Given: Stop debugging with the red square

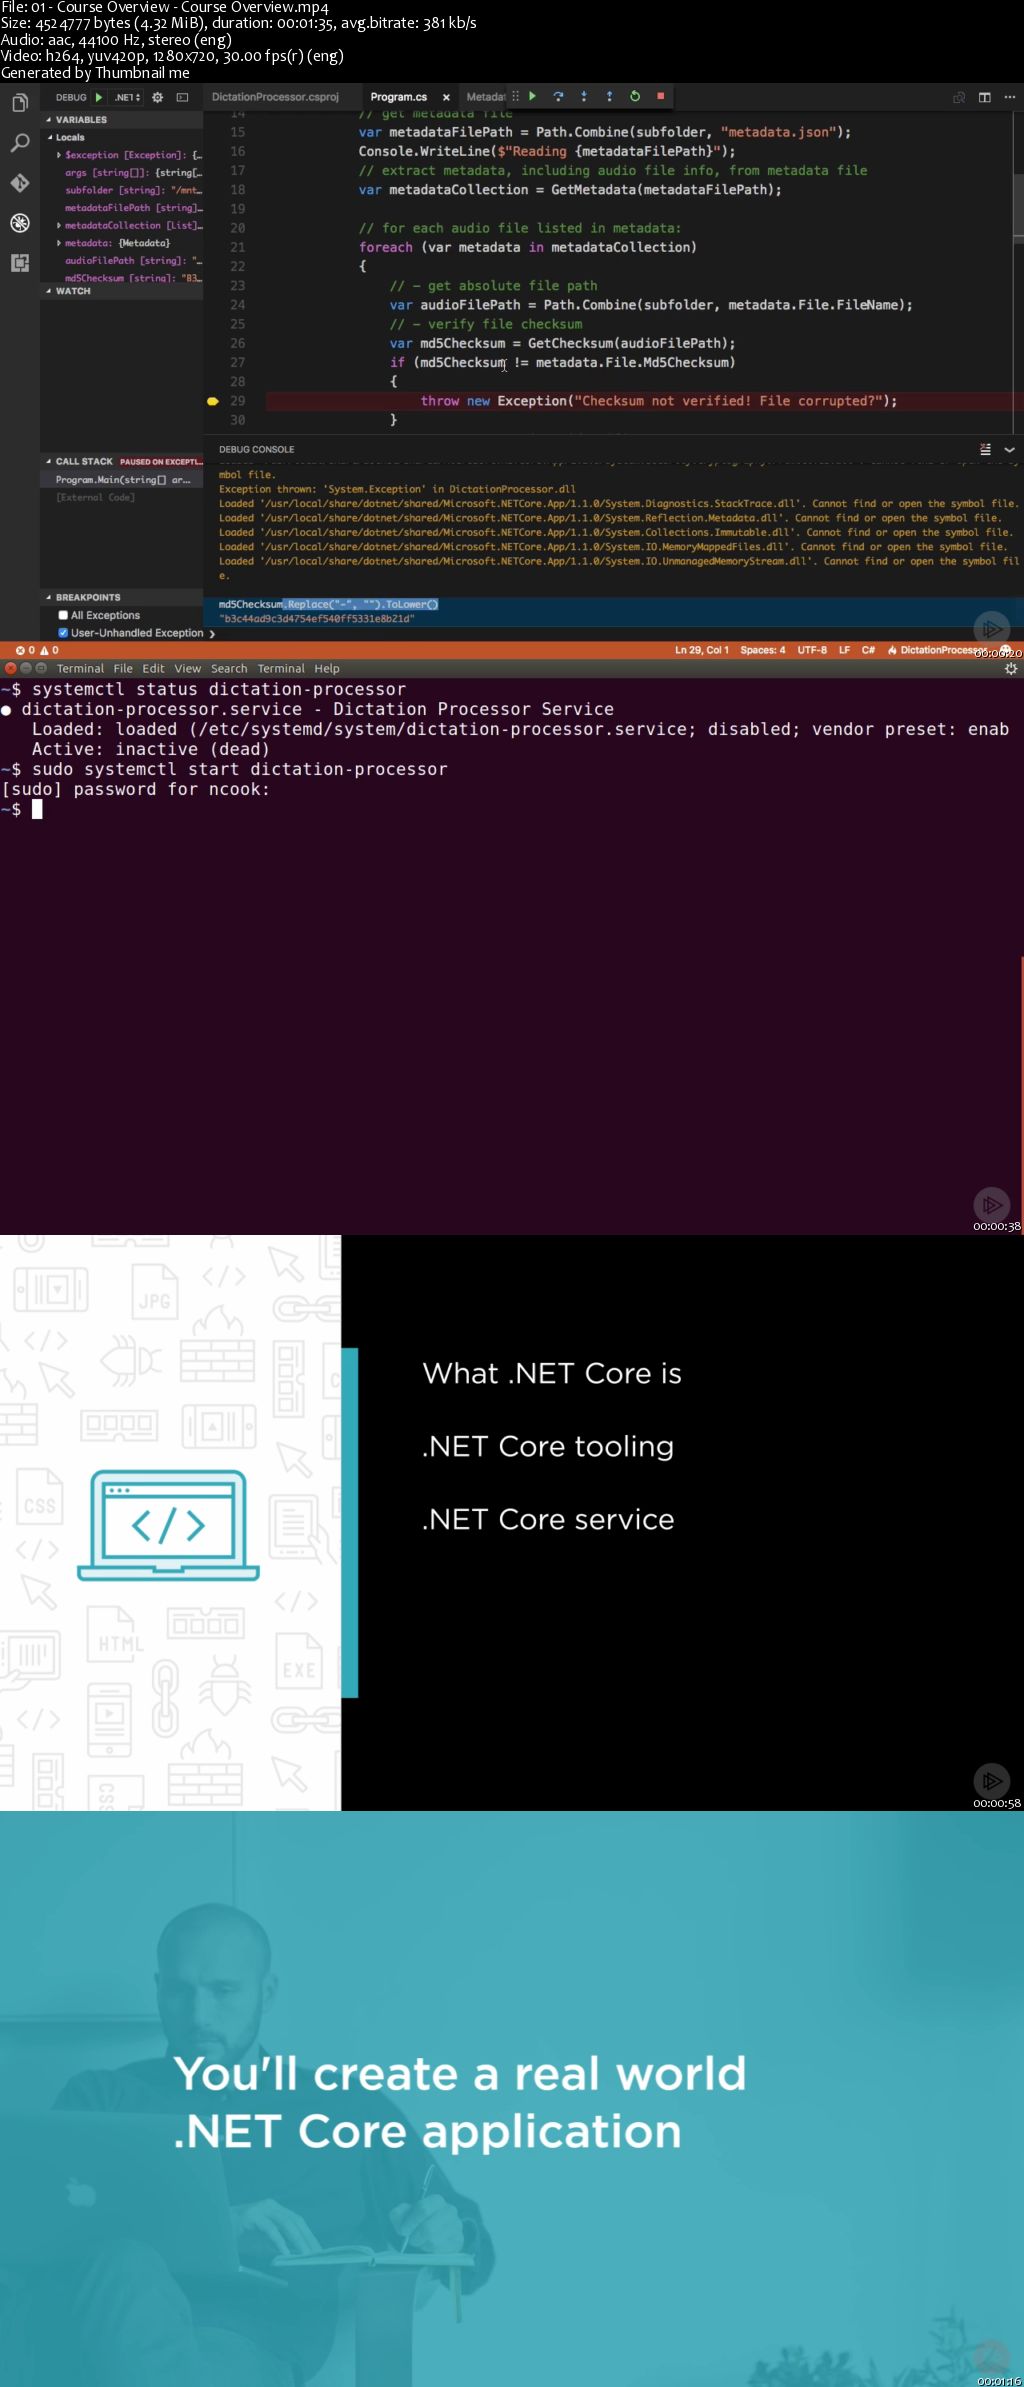Looking at the screenshot, I should point(660,96).
